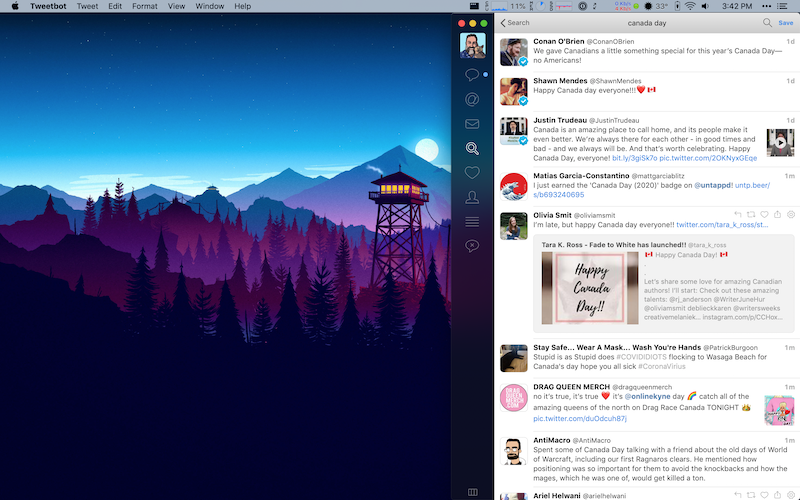Screen dimensions: 800x500
Task: Open DRAG QUEEN MERCH image thumbnail
Action: pos(779,411)
